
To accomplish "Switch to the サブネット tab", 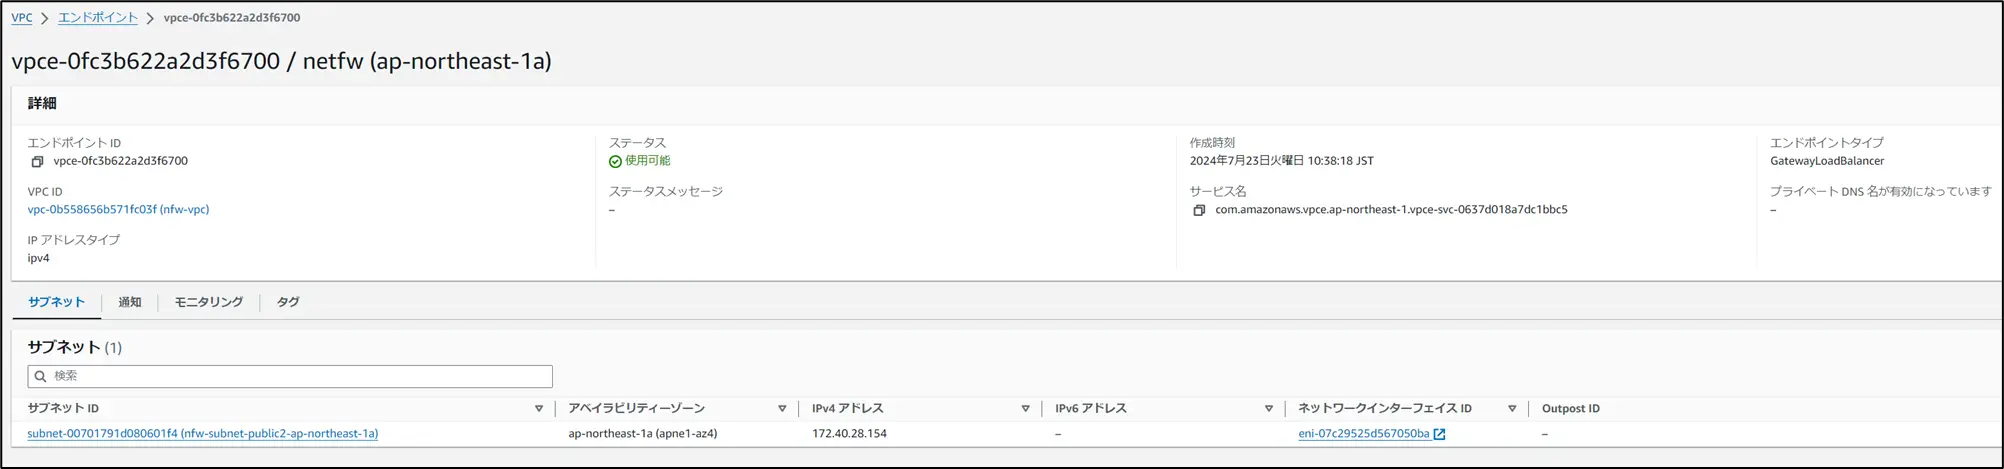I will click(56, 302).
